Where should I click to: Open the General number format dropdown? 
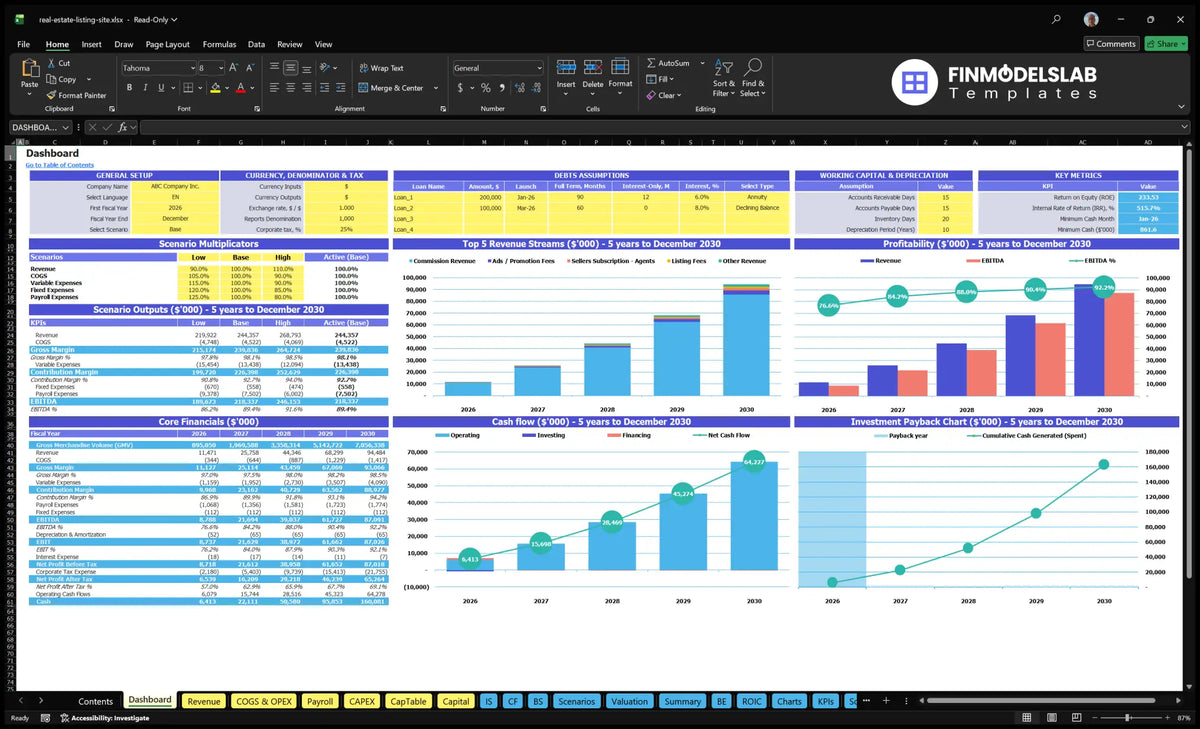[x=538, y=68]
